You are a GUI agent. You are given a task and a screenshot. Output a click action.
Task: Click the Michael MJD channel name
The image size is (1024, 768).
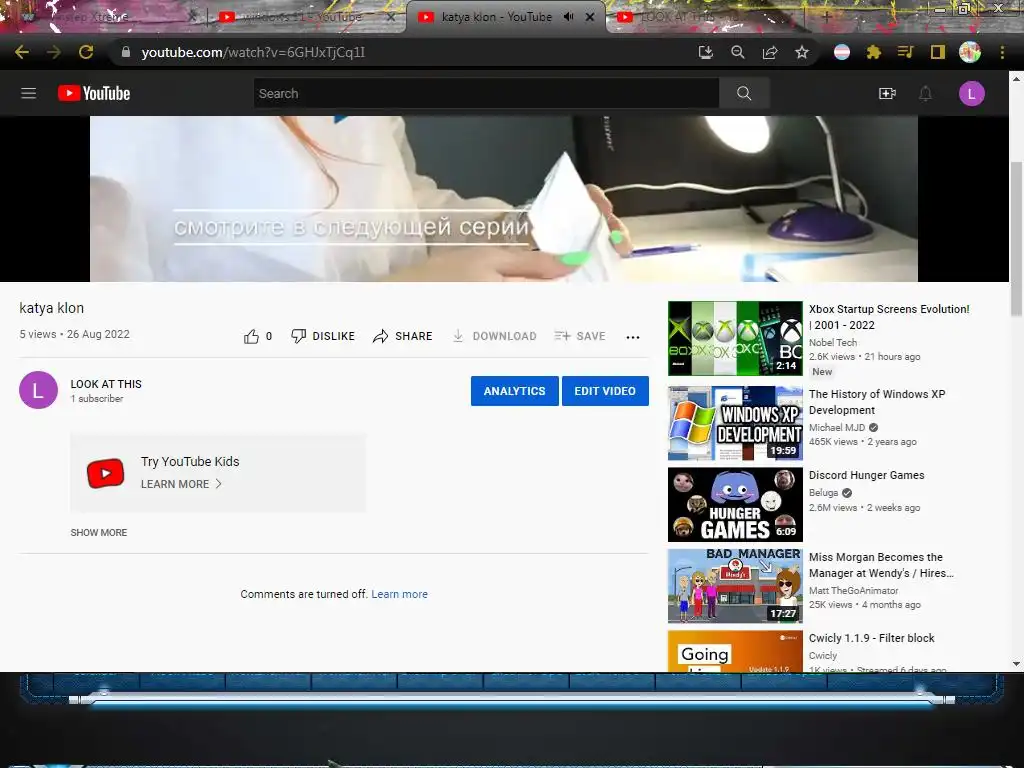(x=837, y=427)
